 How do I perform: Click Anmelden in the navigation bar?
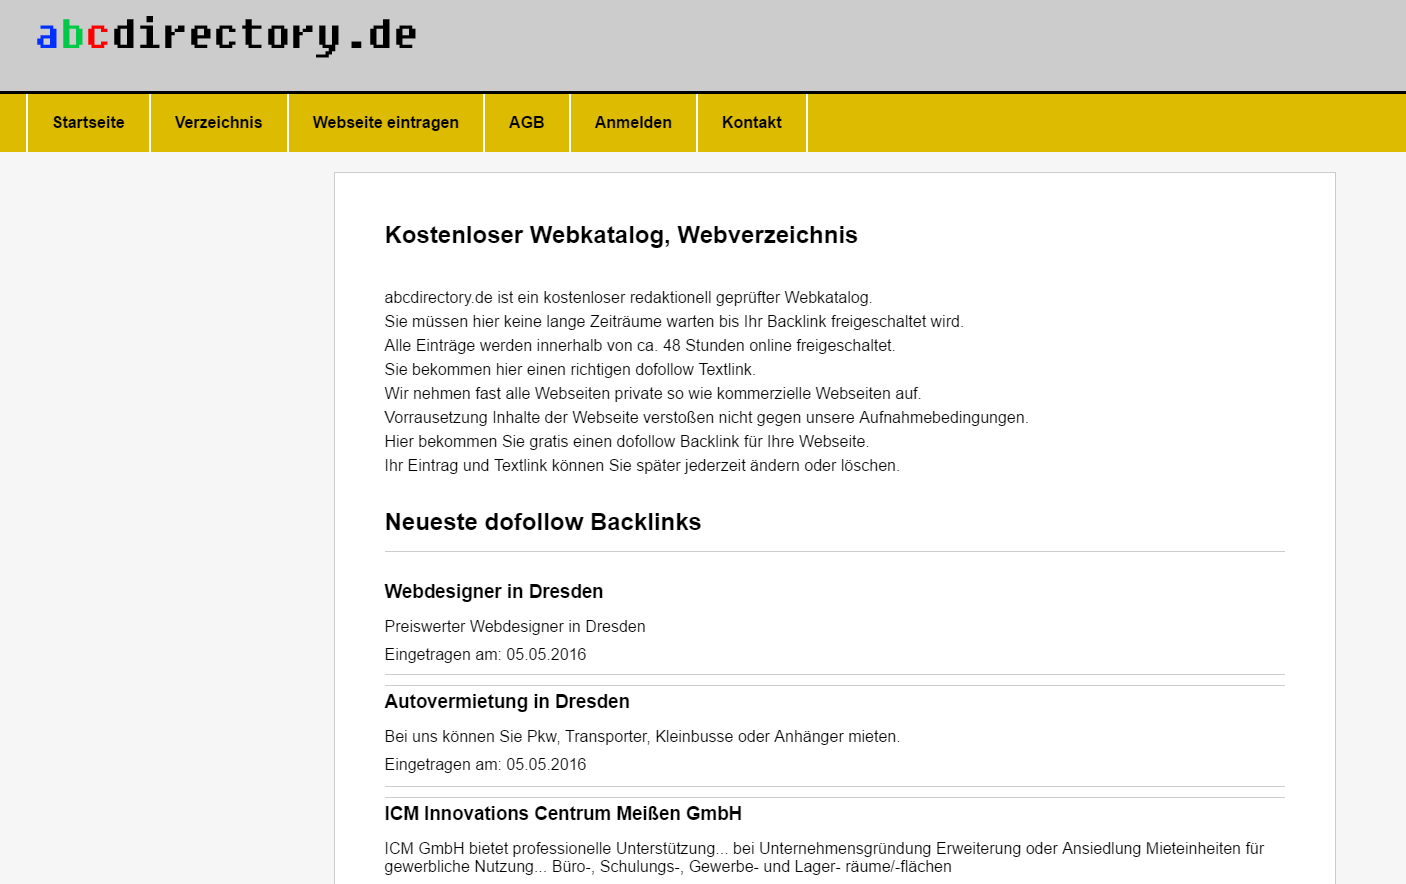633,122
